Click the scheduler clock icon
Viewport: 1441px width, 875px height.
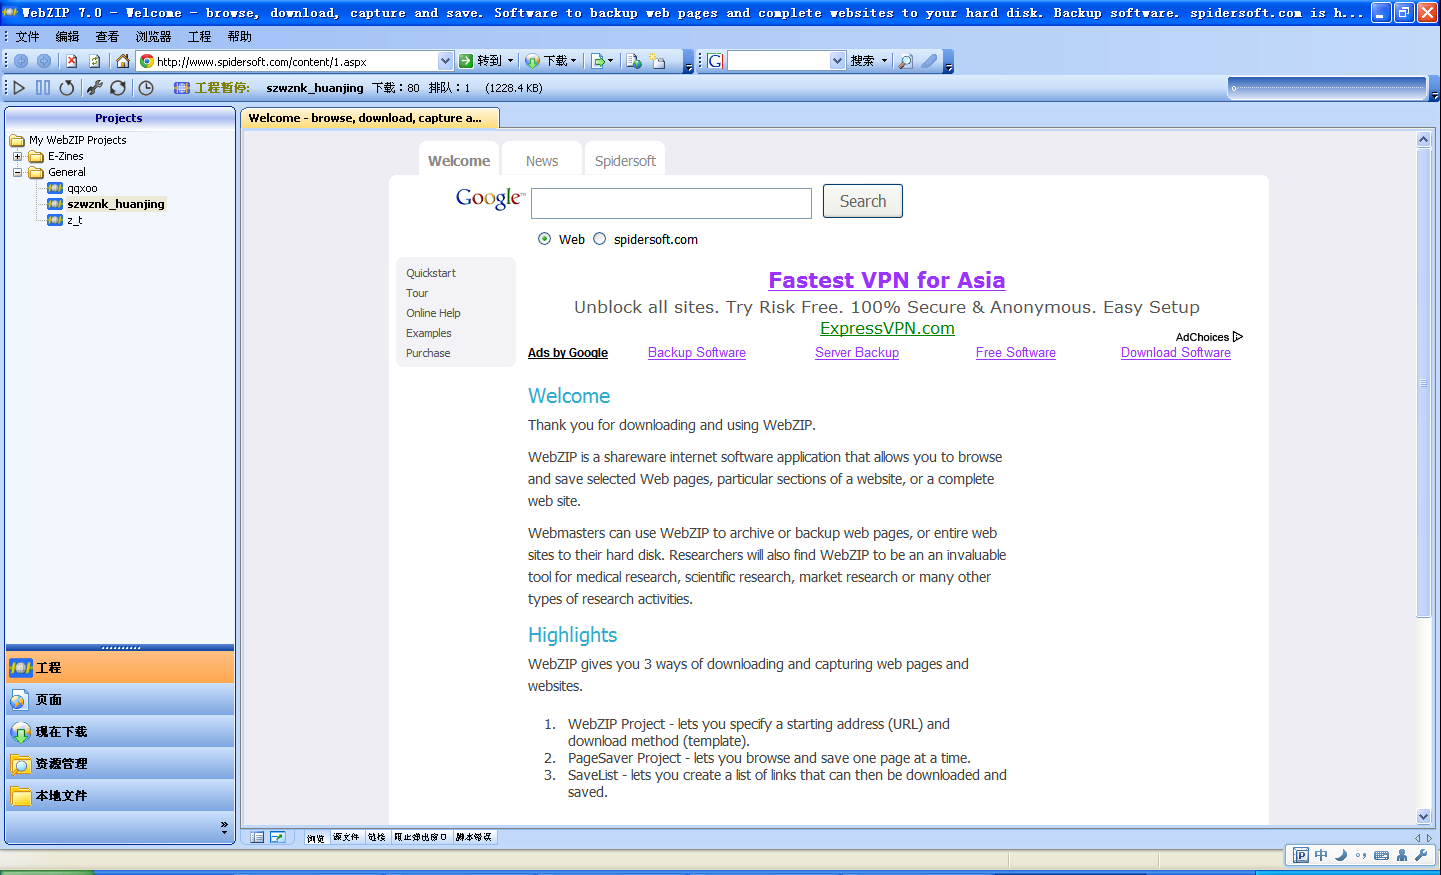(x=146, y=88)
